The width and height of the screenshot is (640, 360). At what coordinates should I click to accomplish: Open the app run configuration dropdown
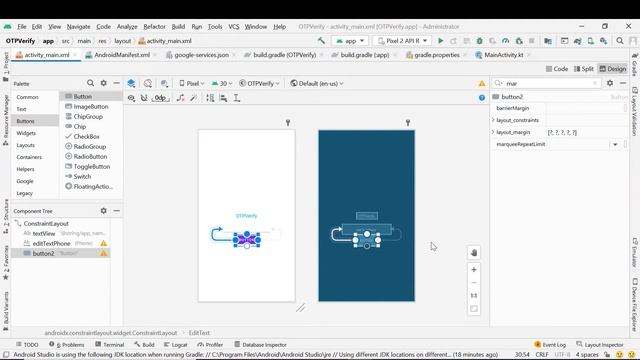350,41
